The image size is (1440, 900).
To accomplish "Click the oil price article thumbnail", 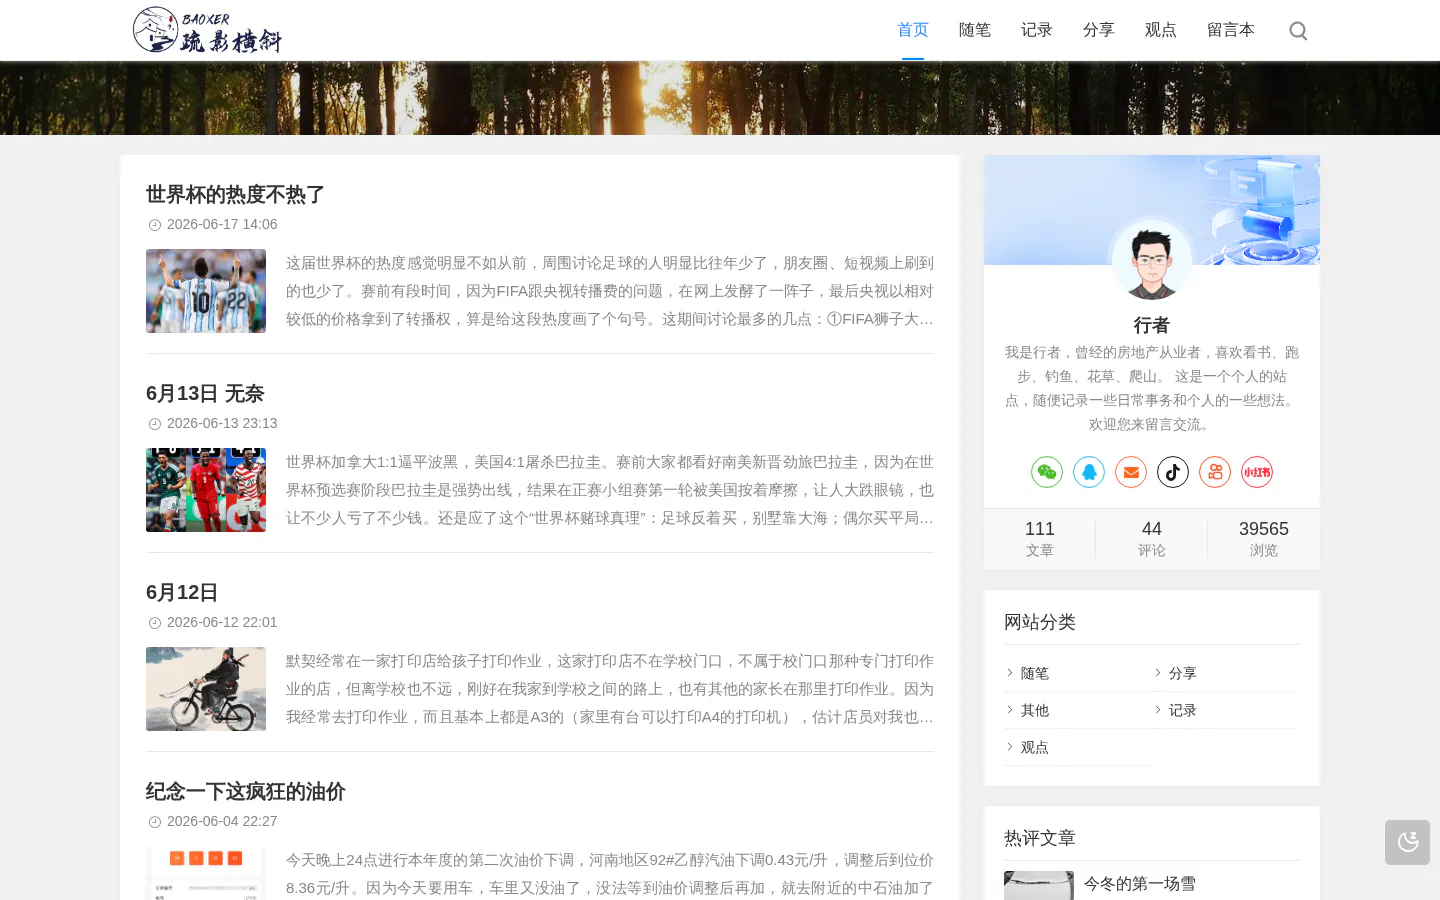I will point(206,873).
